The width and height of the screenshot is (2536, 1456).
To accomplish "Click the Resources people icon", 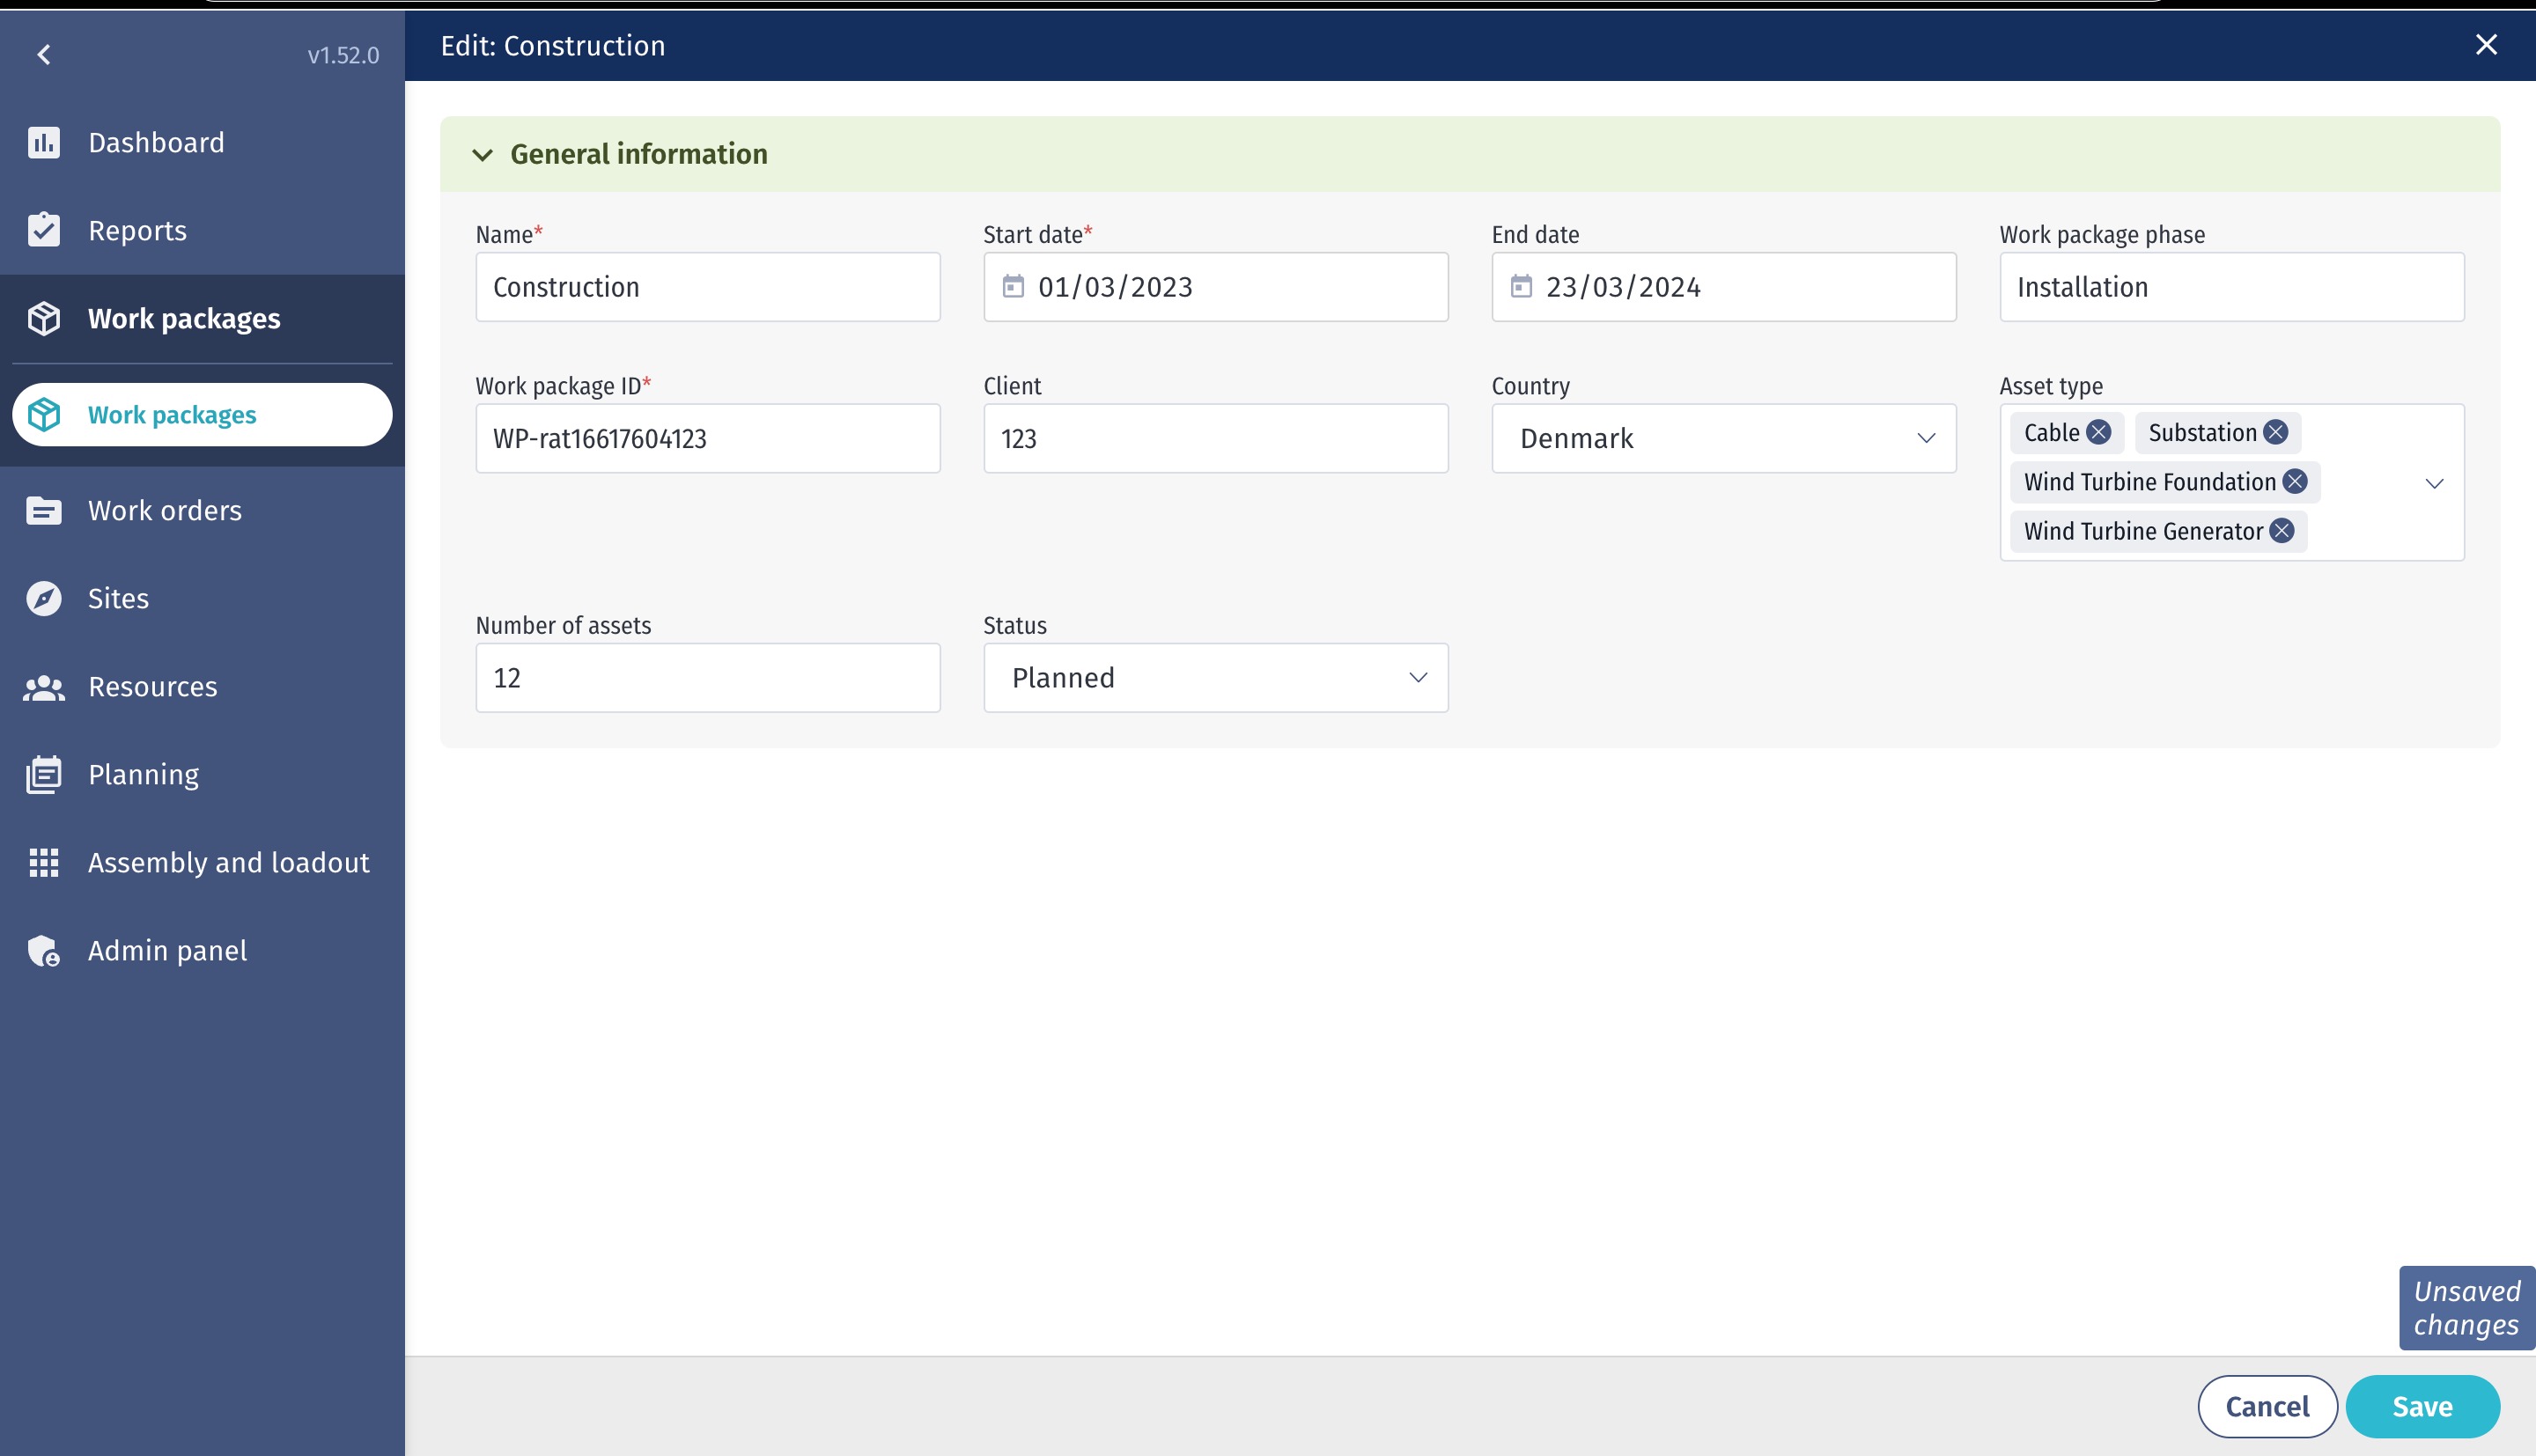I will [x=44, y=687].
